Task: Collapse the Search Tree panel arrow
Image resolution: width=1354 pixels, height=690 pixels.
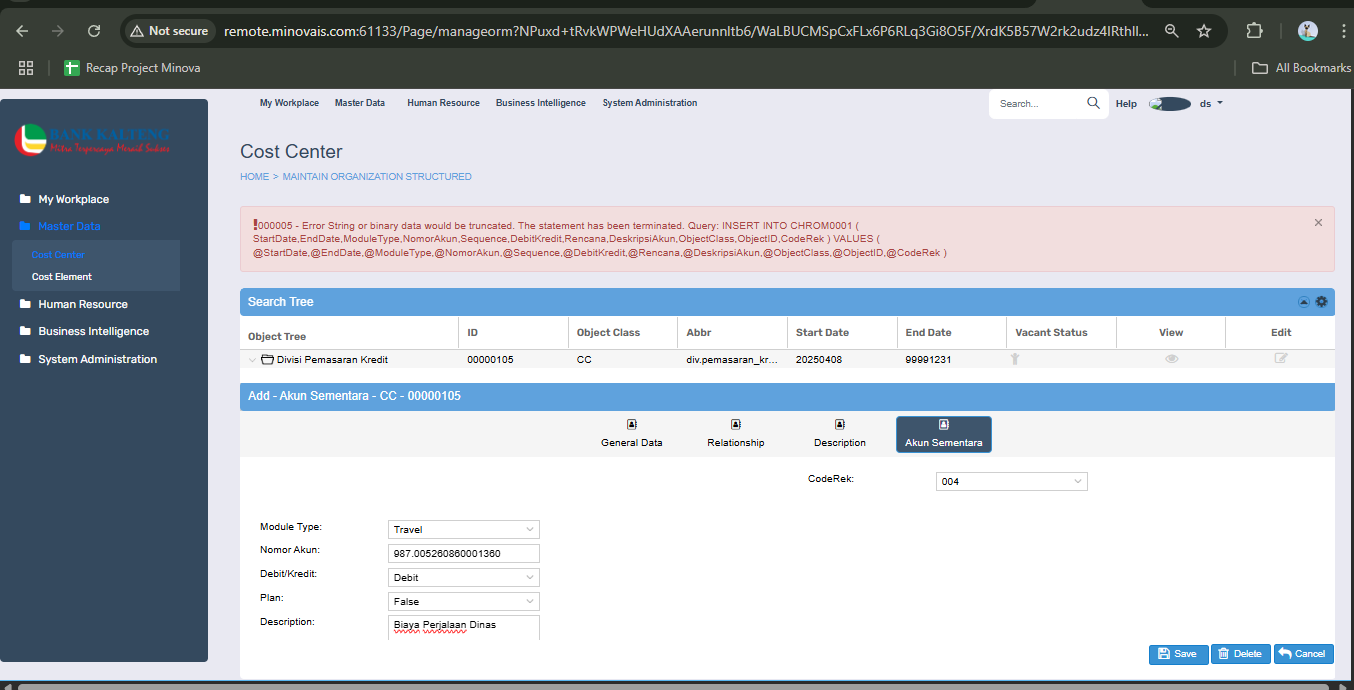Action: [x=1304, y=302]
